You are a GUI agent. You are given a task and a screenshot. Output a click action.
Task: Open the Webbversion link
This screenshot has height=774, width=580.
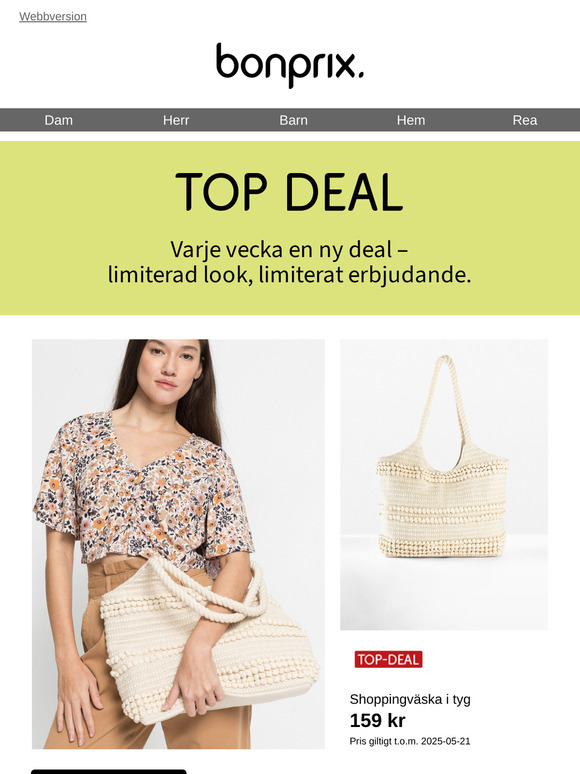click(53, 16)
